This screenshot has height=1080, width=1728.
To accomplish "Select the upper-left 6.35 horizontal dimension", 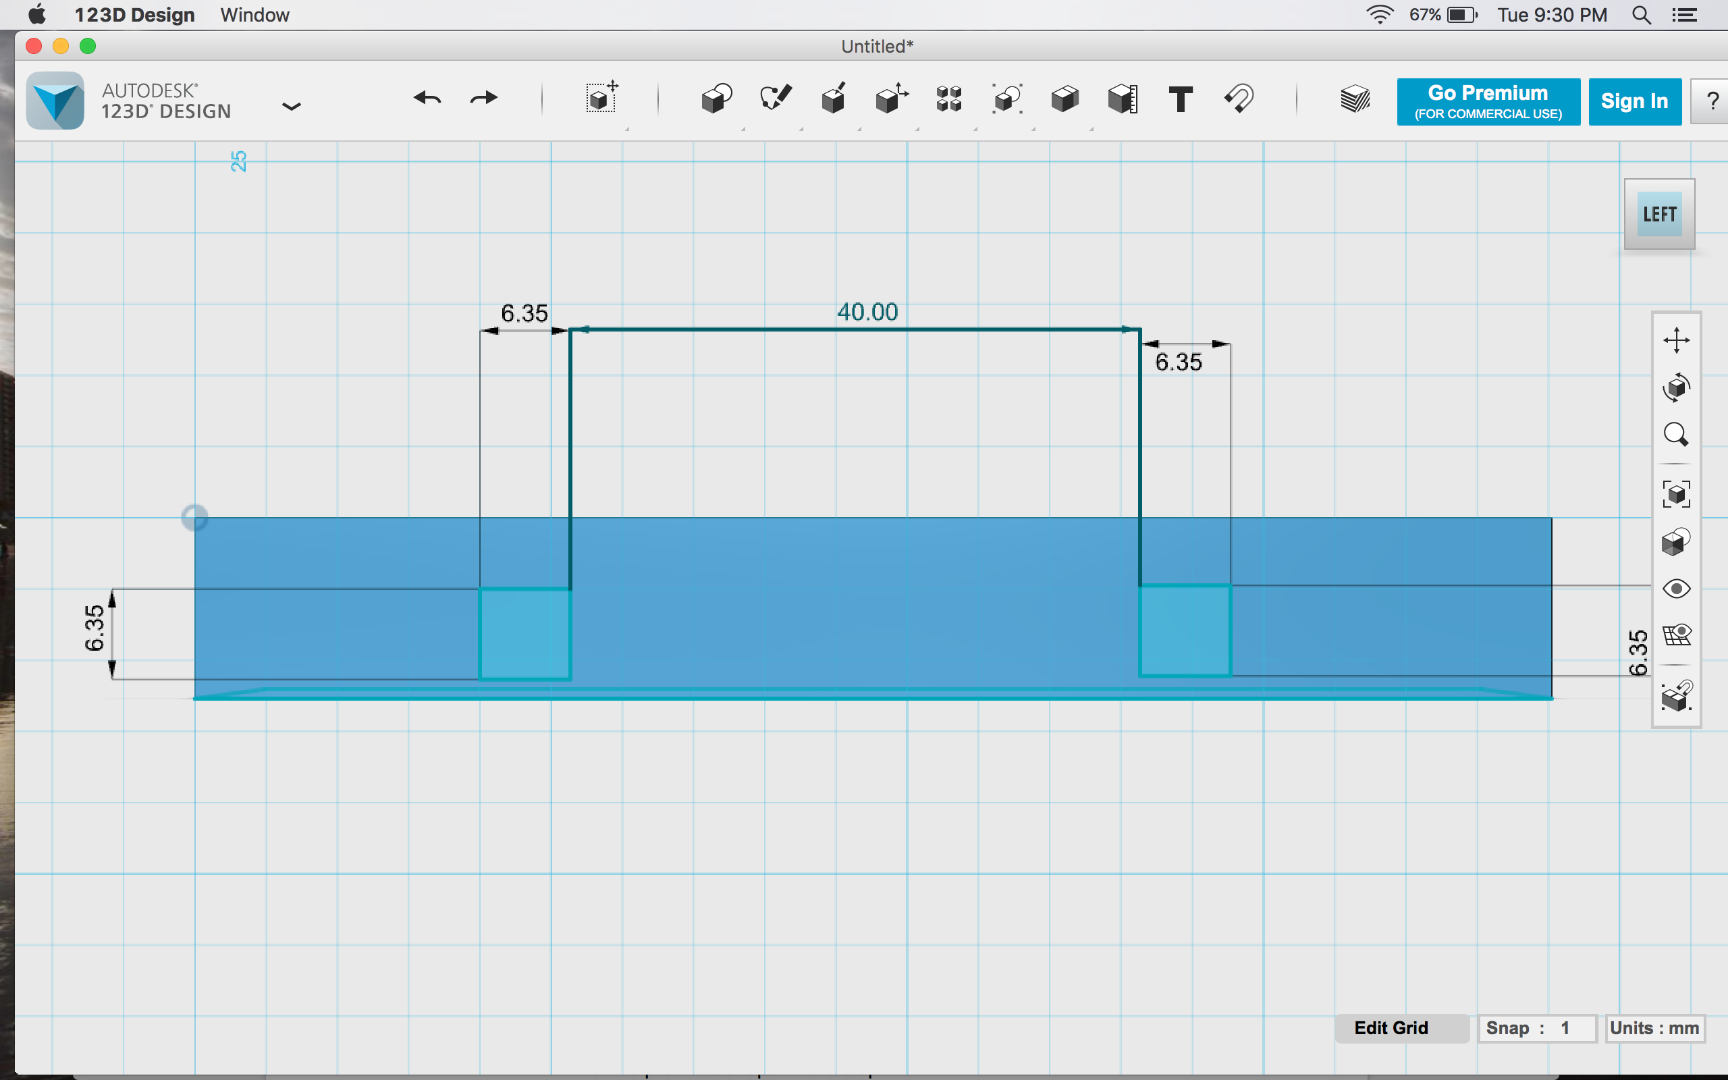I will (x=524, y=314).
